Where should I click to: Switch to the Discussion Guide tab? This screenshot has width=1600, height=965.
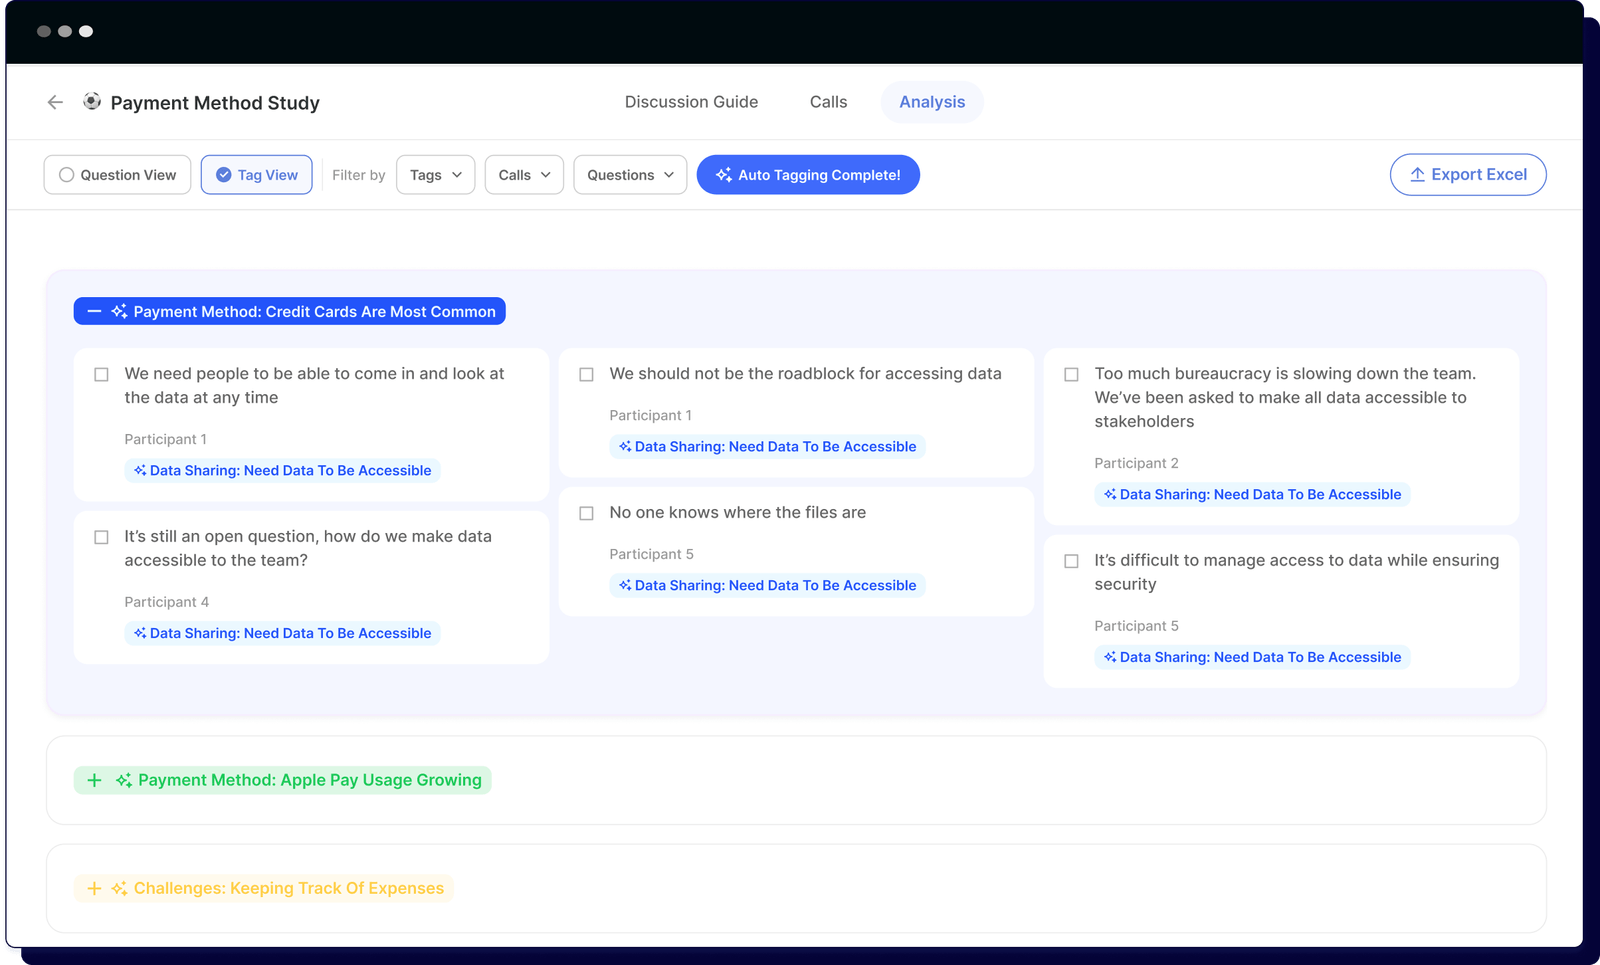pyautogui.click(x=691, y=102)
